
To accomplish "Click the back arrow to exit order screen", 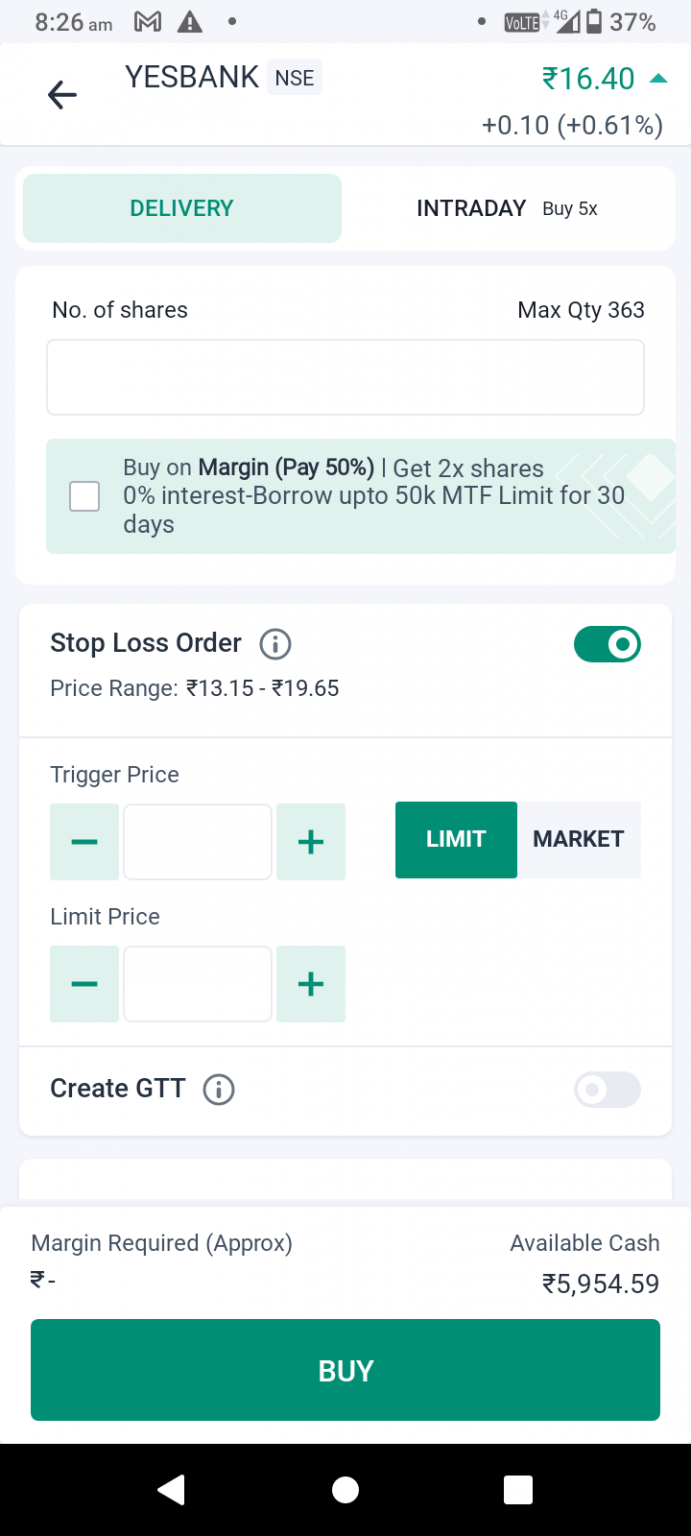I will click(x=62, y=95).
